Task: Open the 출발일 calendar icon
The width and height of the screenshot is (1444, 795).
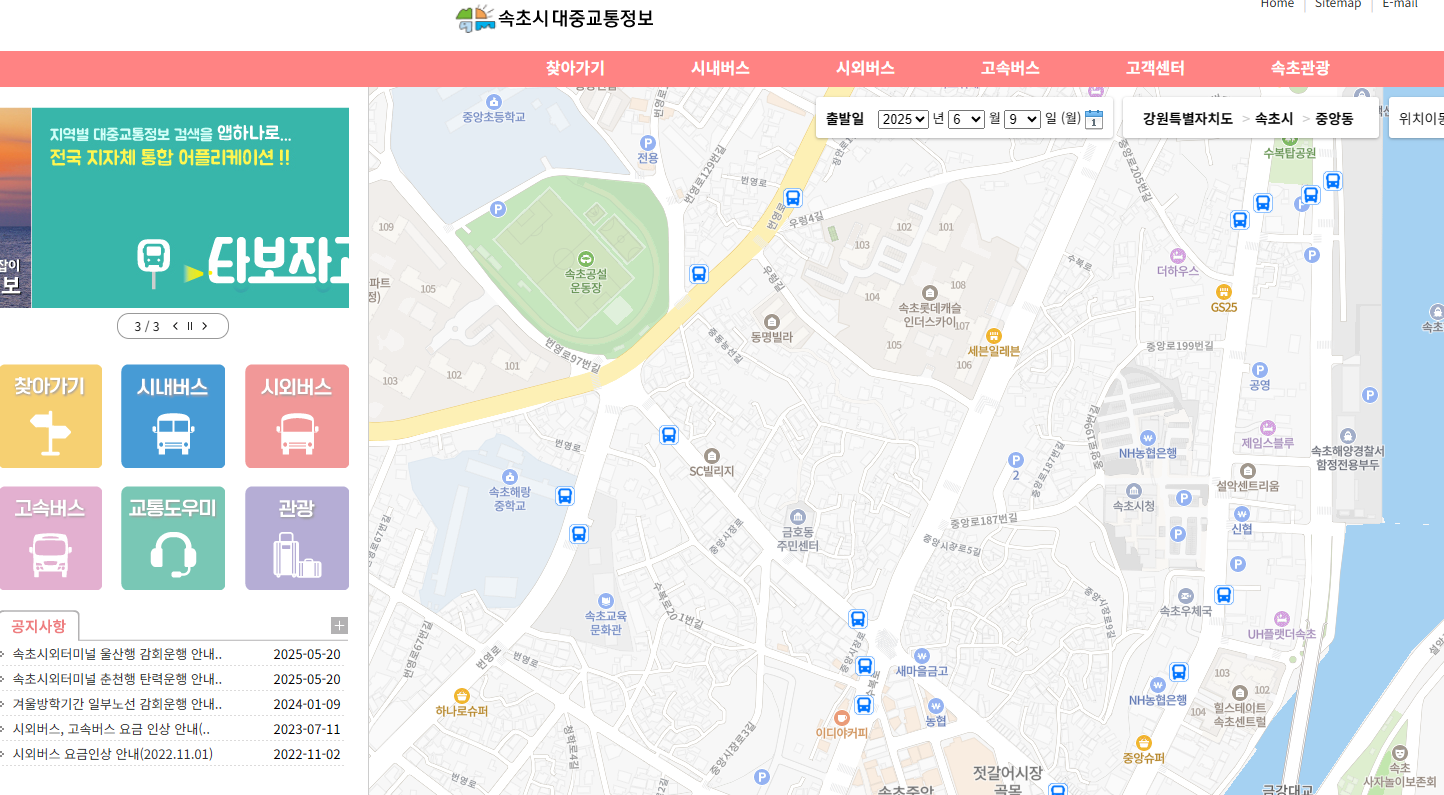Action: point(1094,118)
